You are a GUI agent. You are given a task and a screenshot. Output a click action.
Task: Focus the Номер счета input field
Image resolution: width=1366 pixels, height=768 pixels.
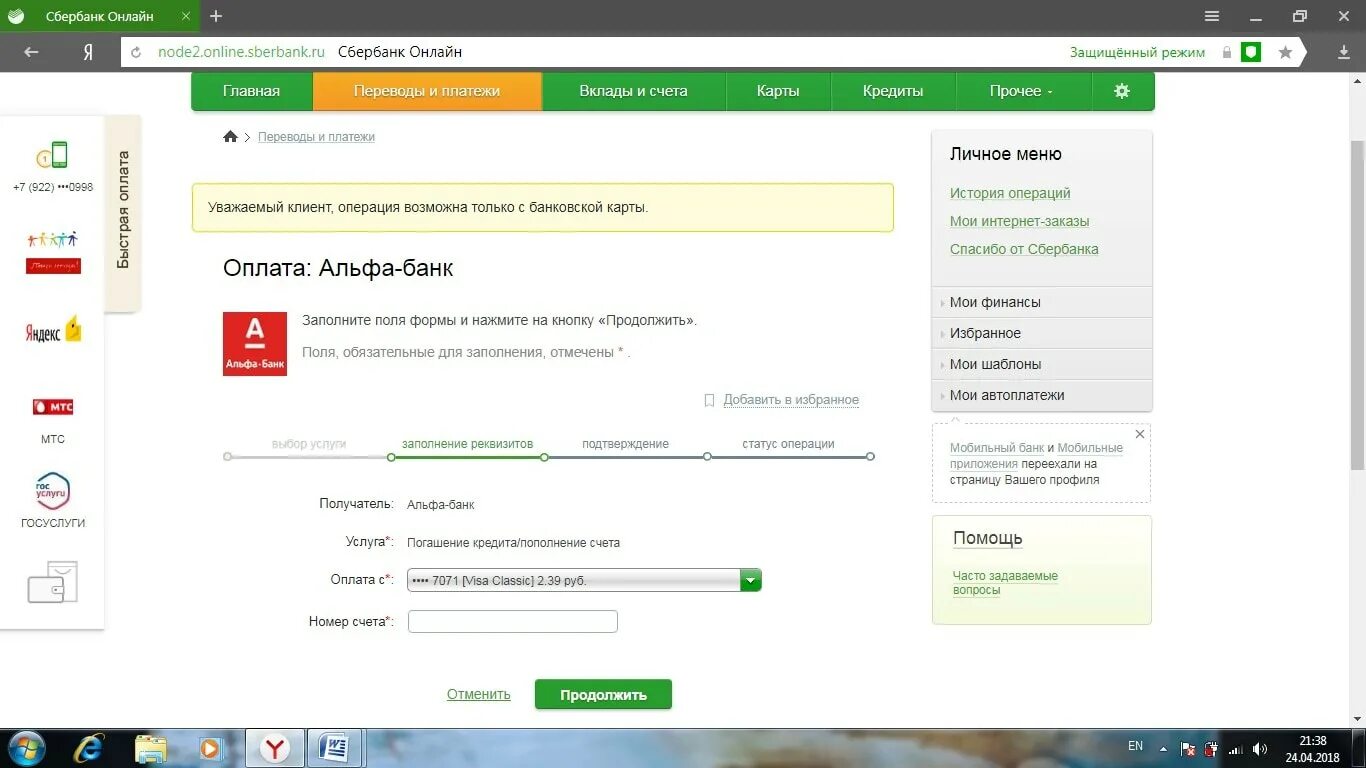[x=513, y=622]
